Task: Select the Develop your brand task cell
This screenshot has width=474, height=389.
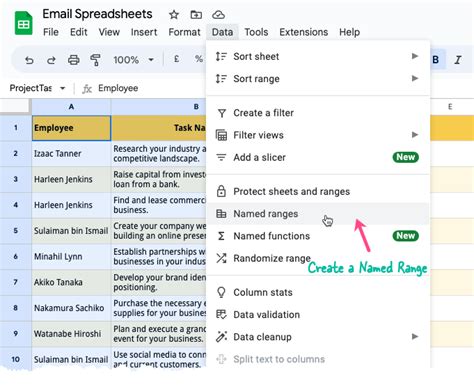Action: (159, 282)
